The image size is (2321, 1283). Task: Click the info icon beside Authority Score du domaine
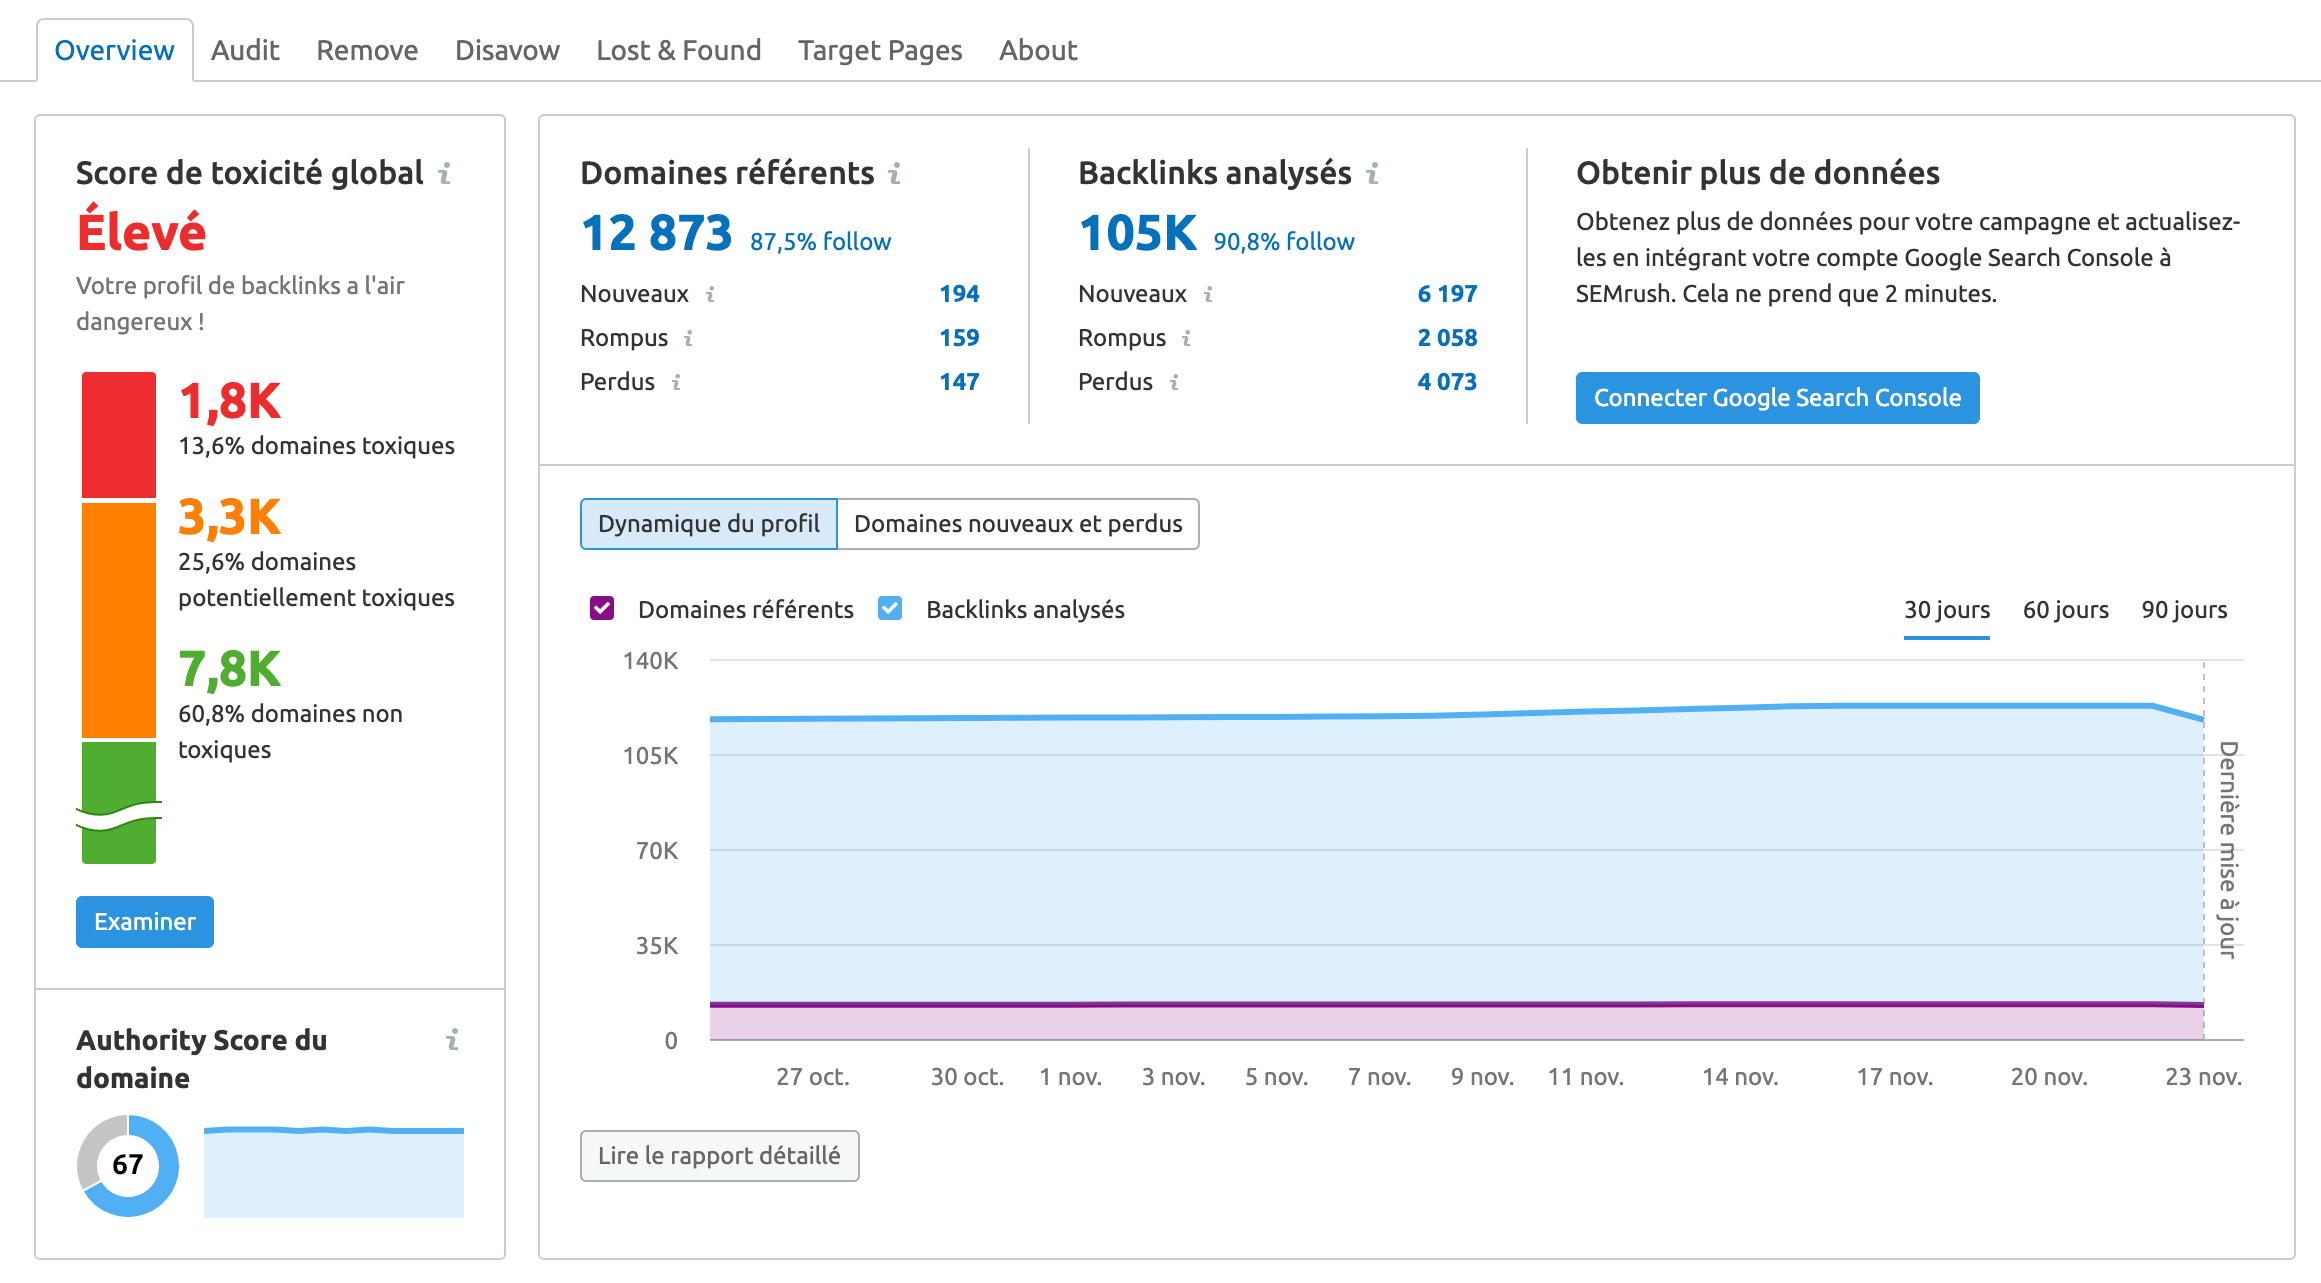coord(455,1041)
